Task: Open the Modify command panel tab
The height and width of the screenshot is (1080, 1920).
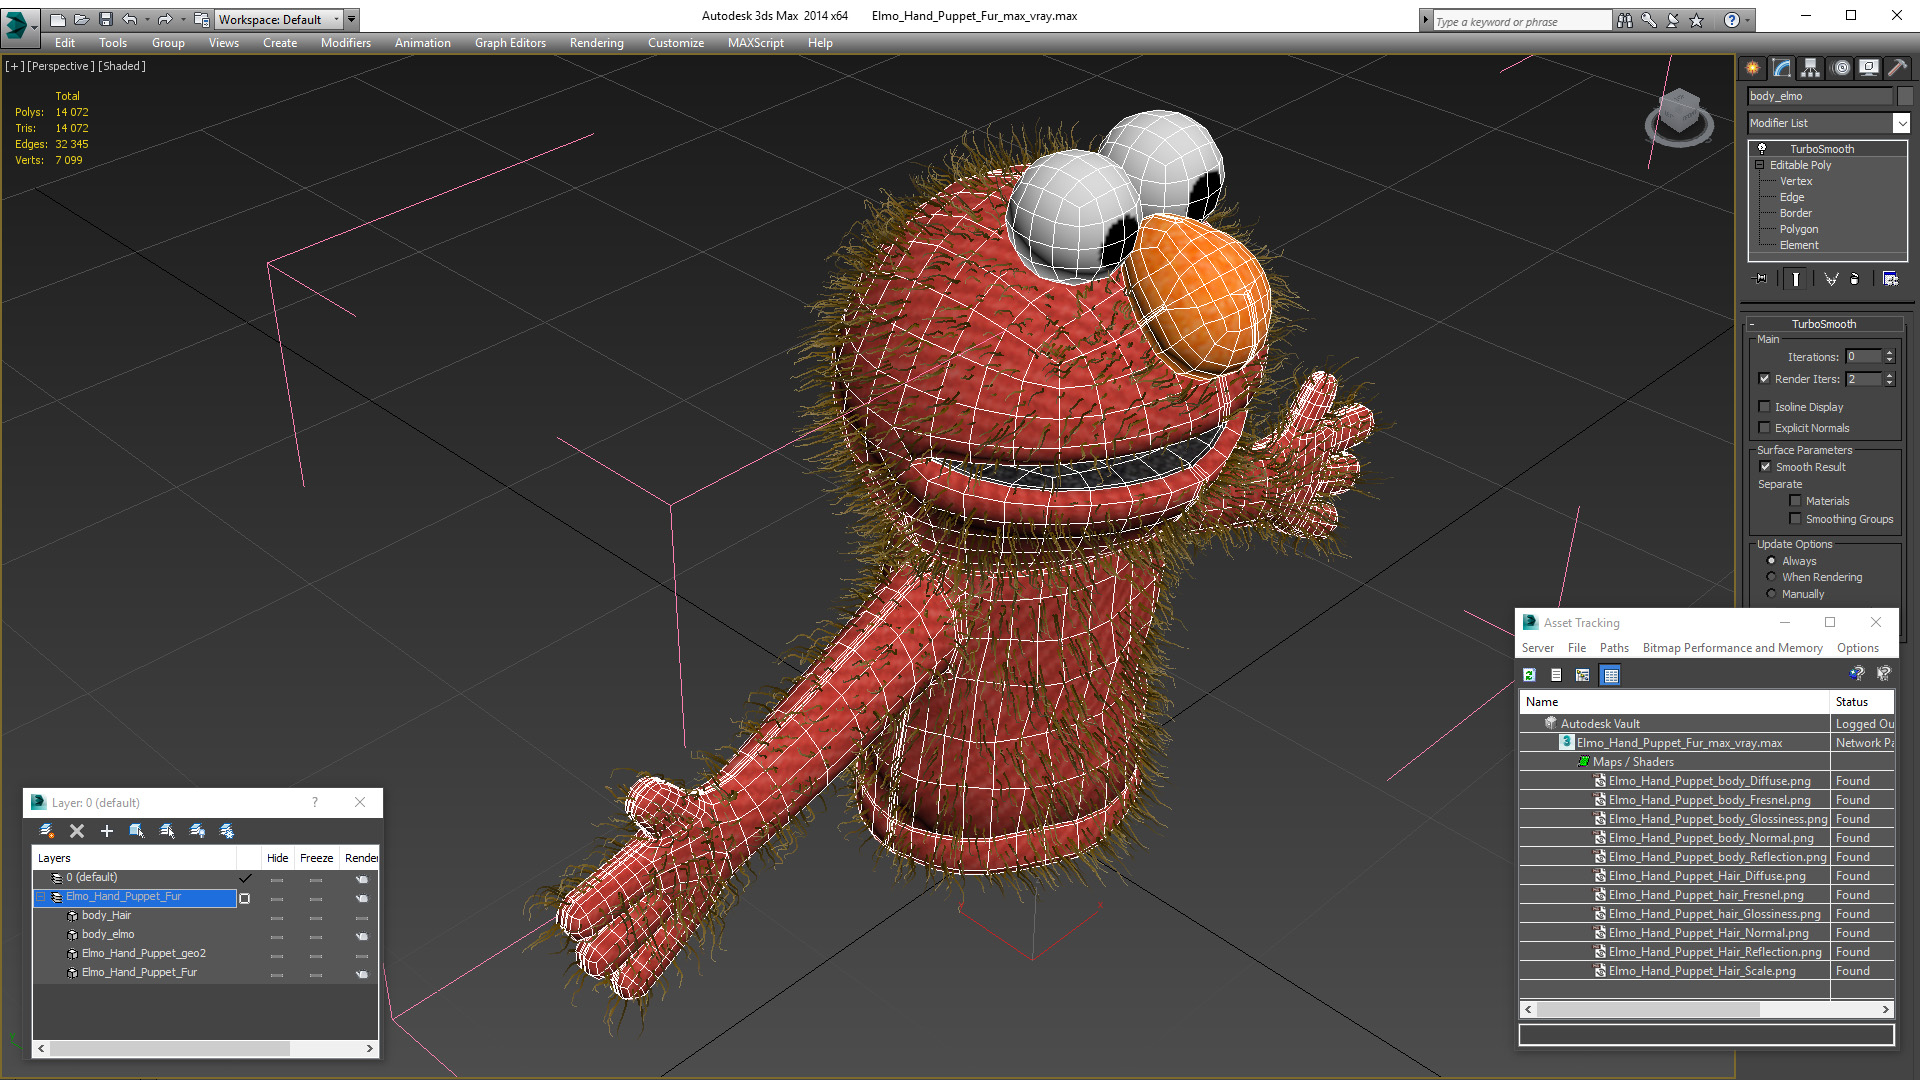Action: (1782, 68)
